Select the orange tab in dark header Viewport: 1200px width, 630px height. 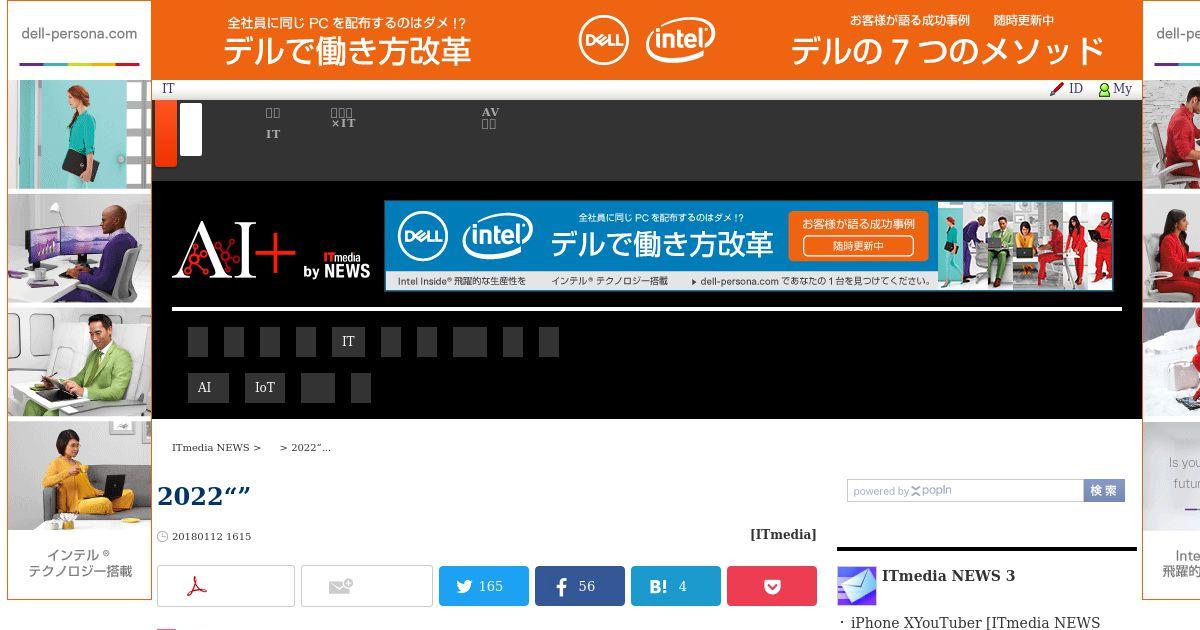coord(166,133)
